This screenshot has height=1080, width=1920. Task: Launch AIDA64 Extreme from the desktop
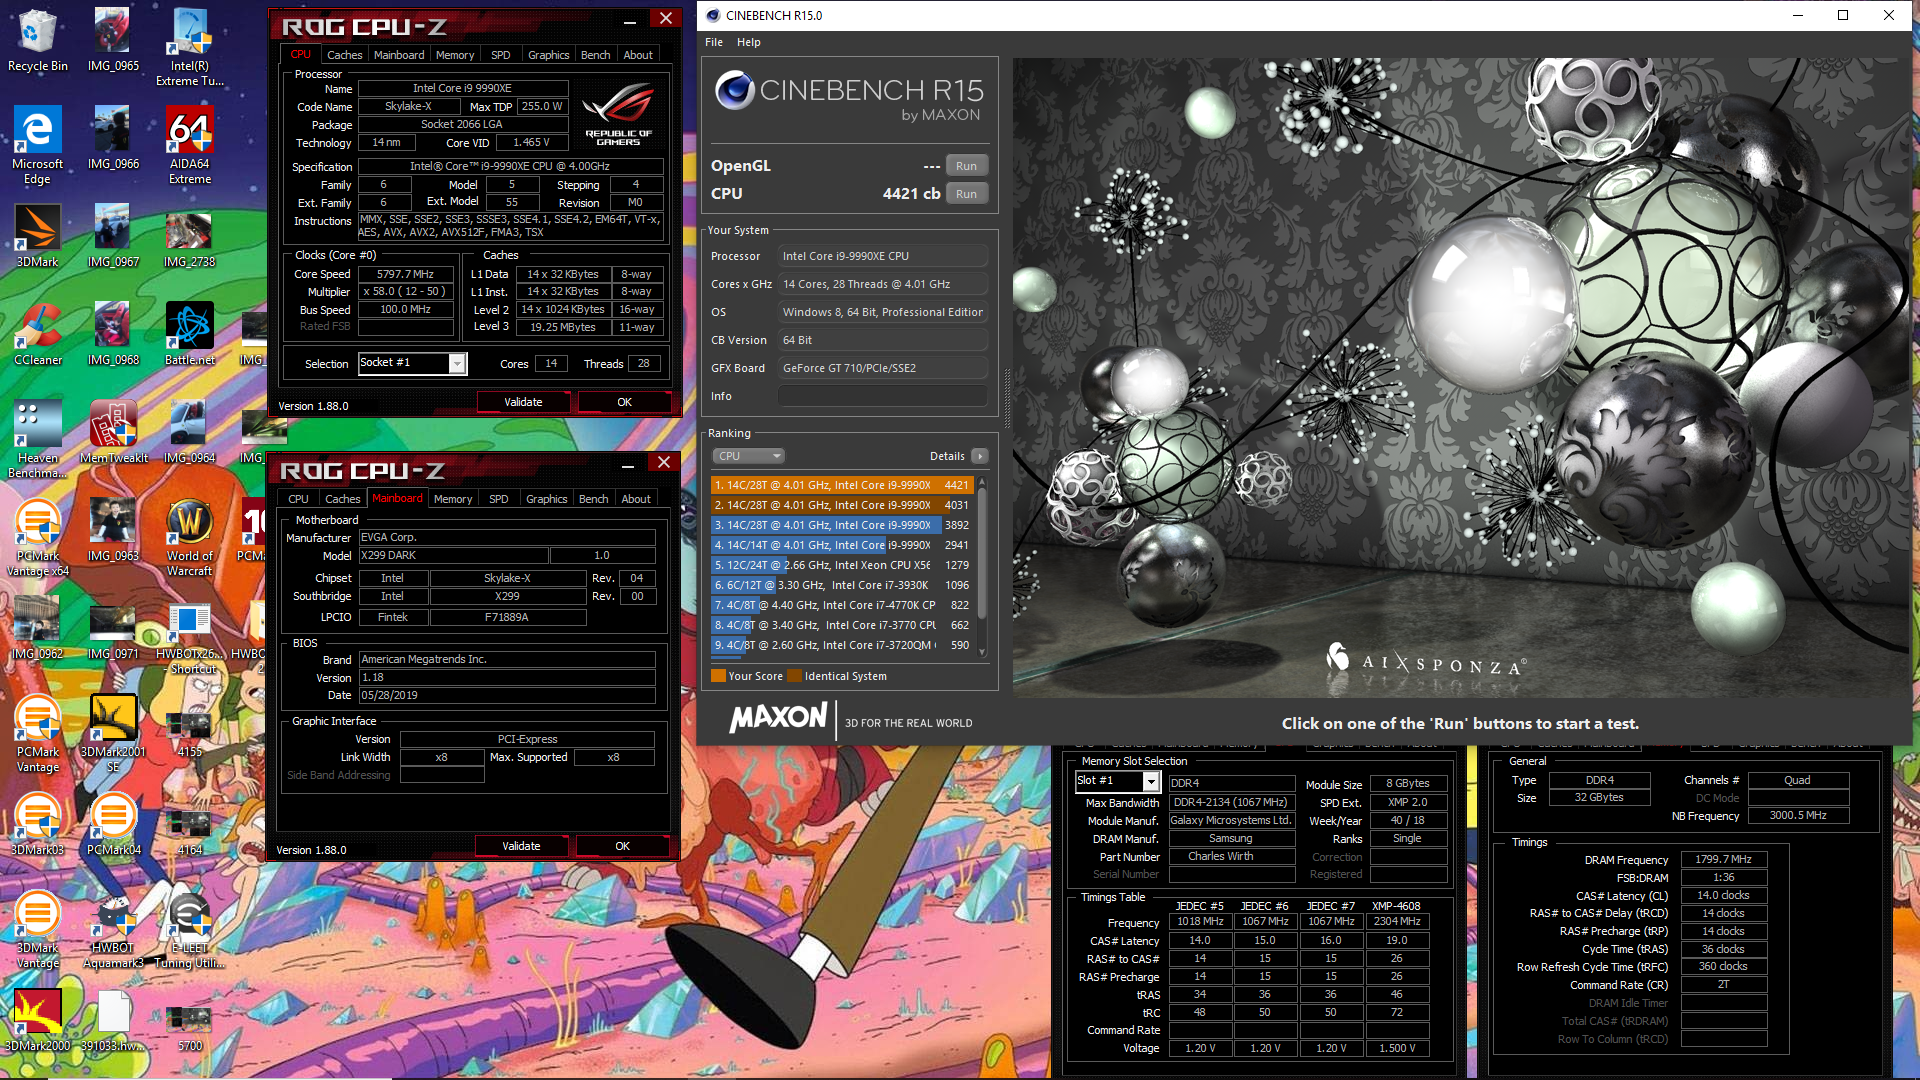(190, 145)
